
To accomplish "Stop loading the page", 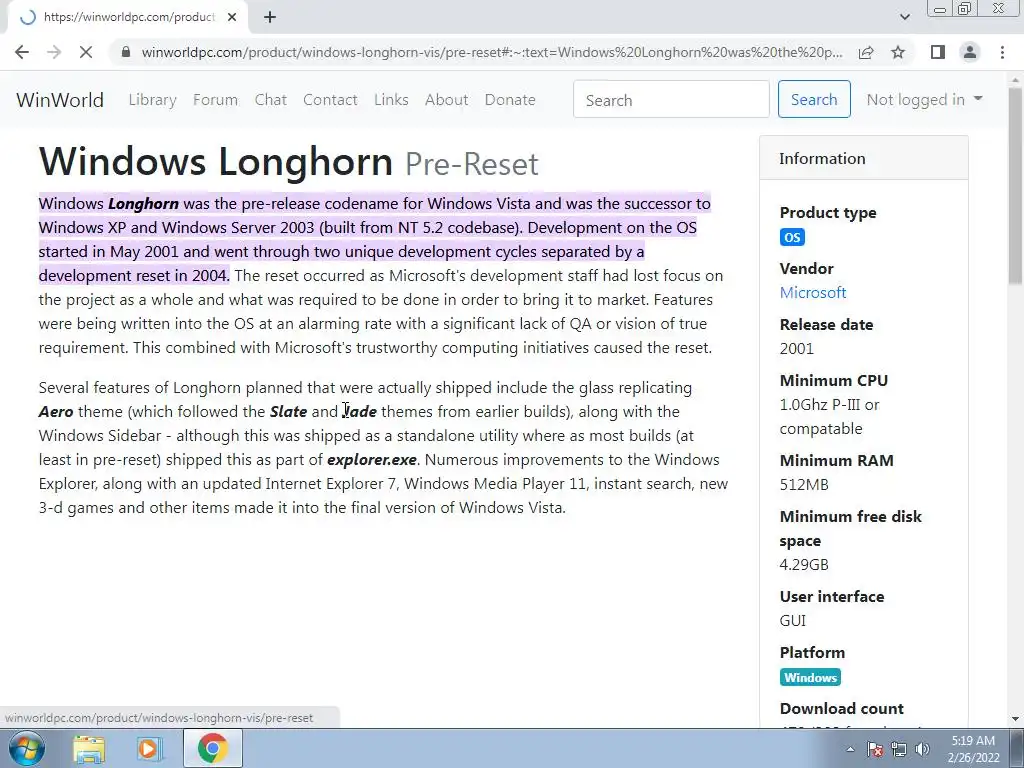I will click(x=86, y=52).
